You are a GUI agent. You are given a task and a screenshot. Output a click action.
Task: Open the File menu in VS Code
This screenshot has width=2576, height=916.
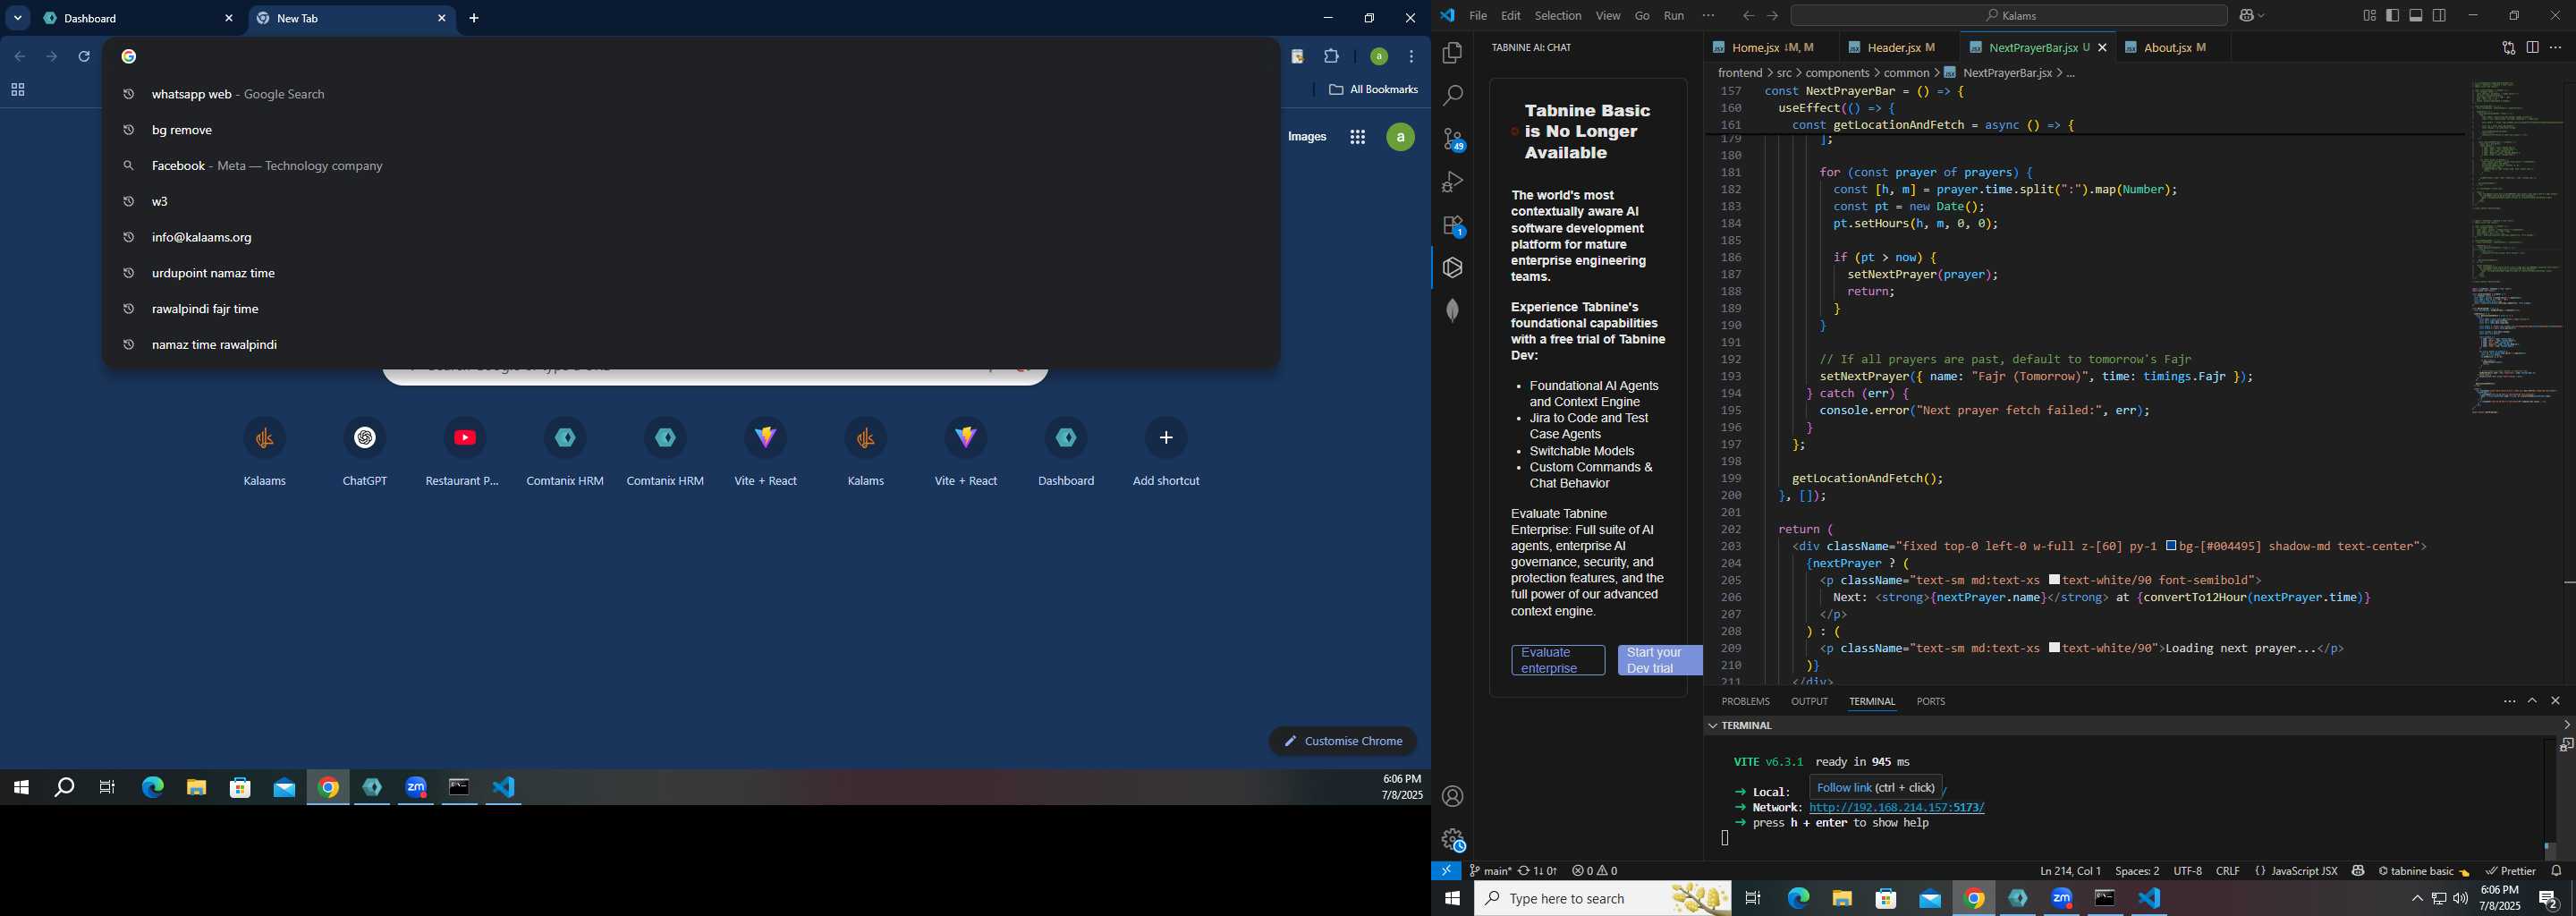[1478, 16]
